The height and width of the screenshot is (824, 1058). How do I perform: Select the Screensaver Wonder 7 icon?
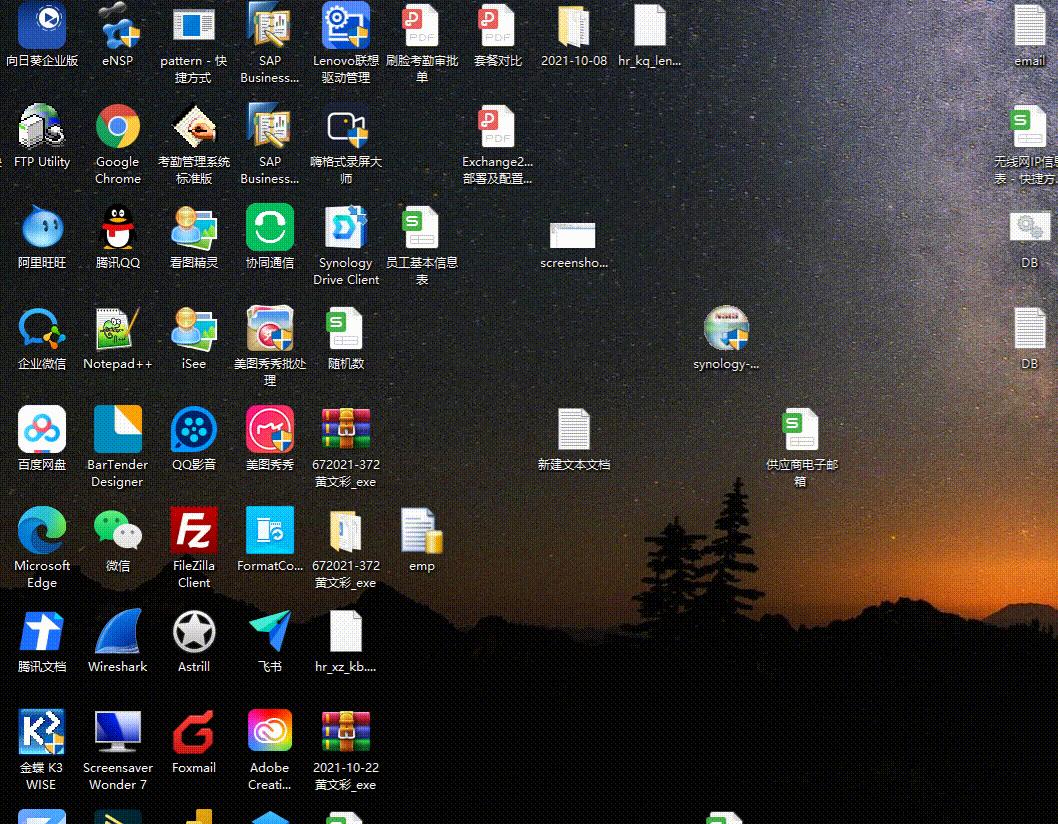(x=117, y=732)
